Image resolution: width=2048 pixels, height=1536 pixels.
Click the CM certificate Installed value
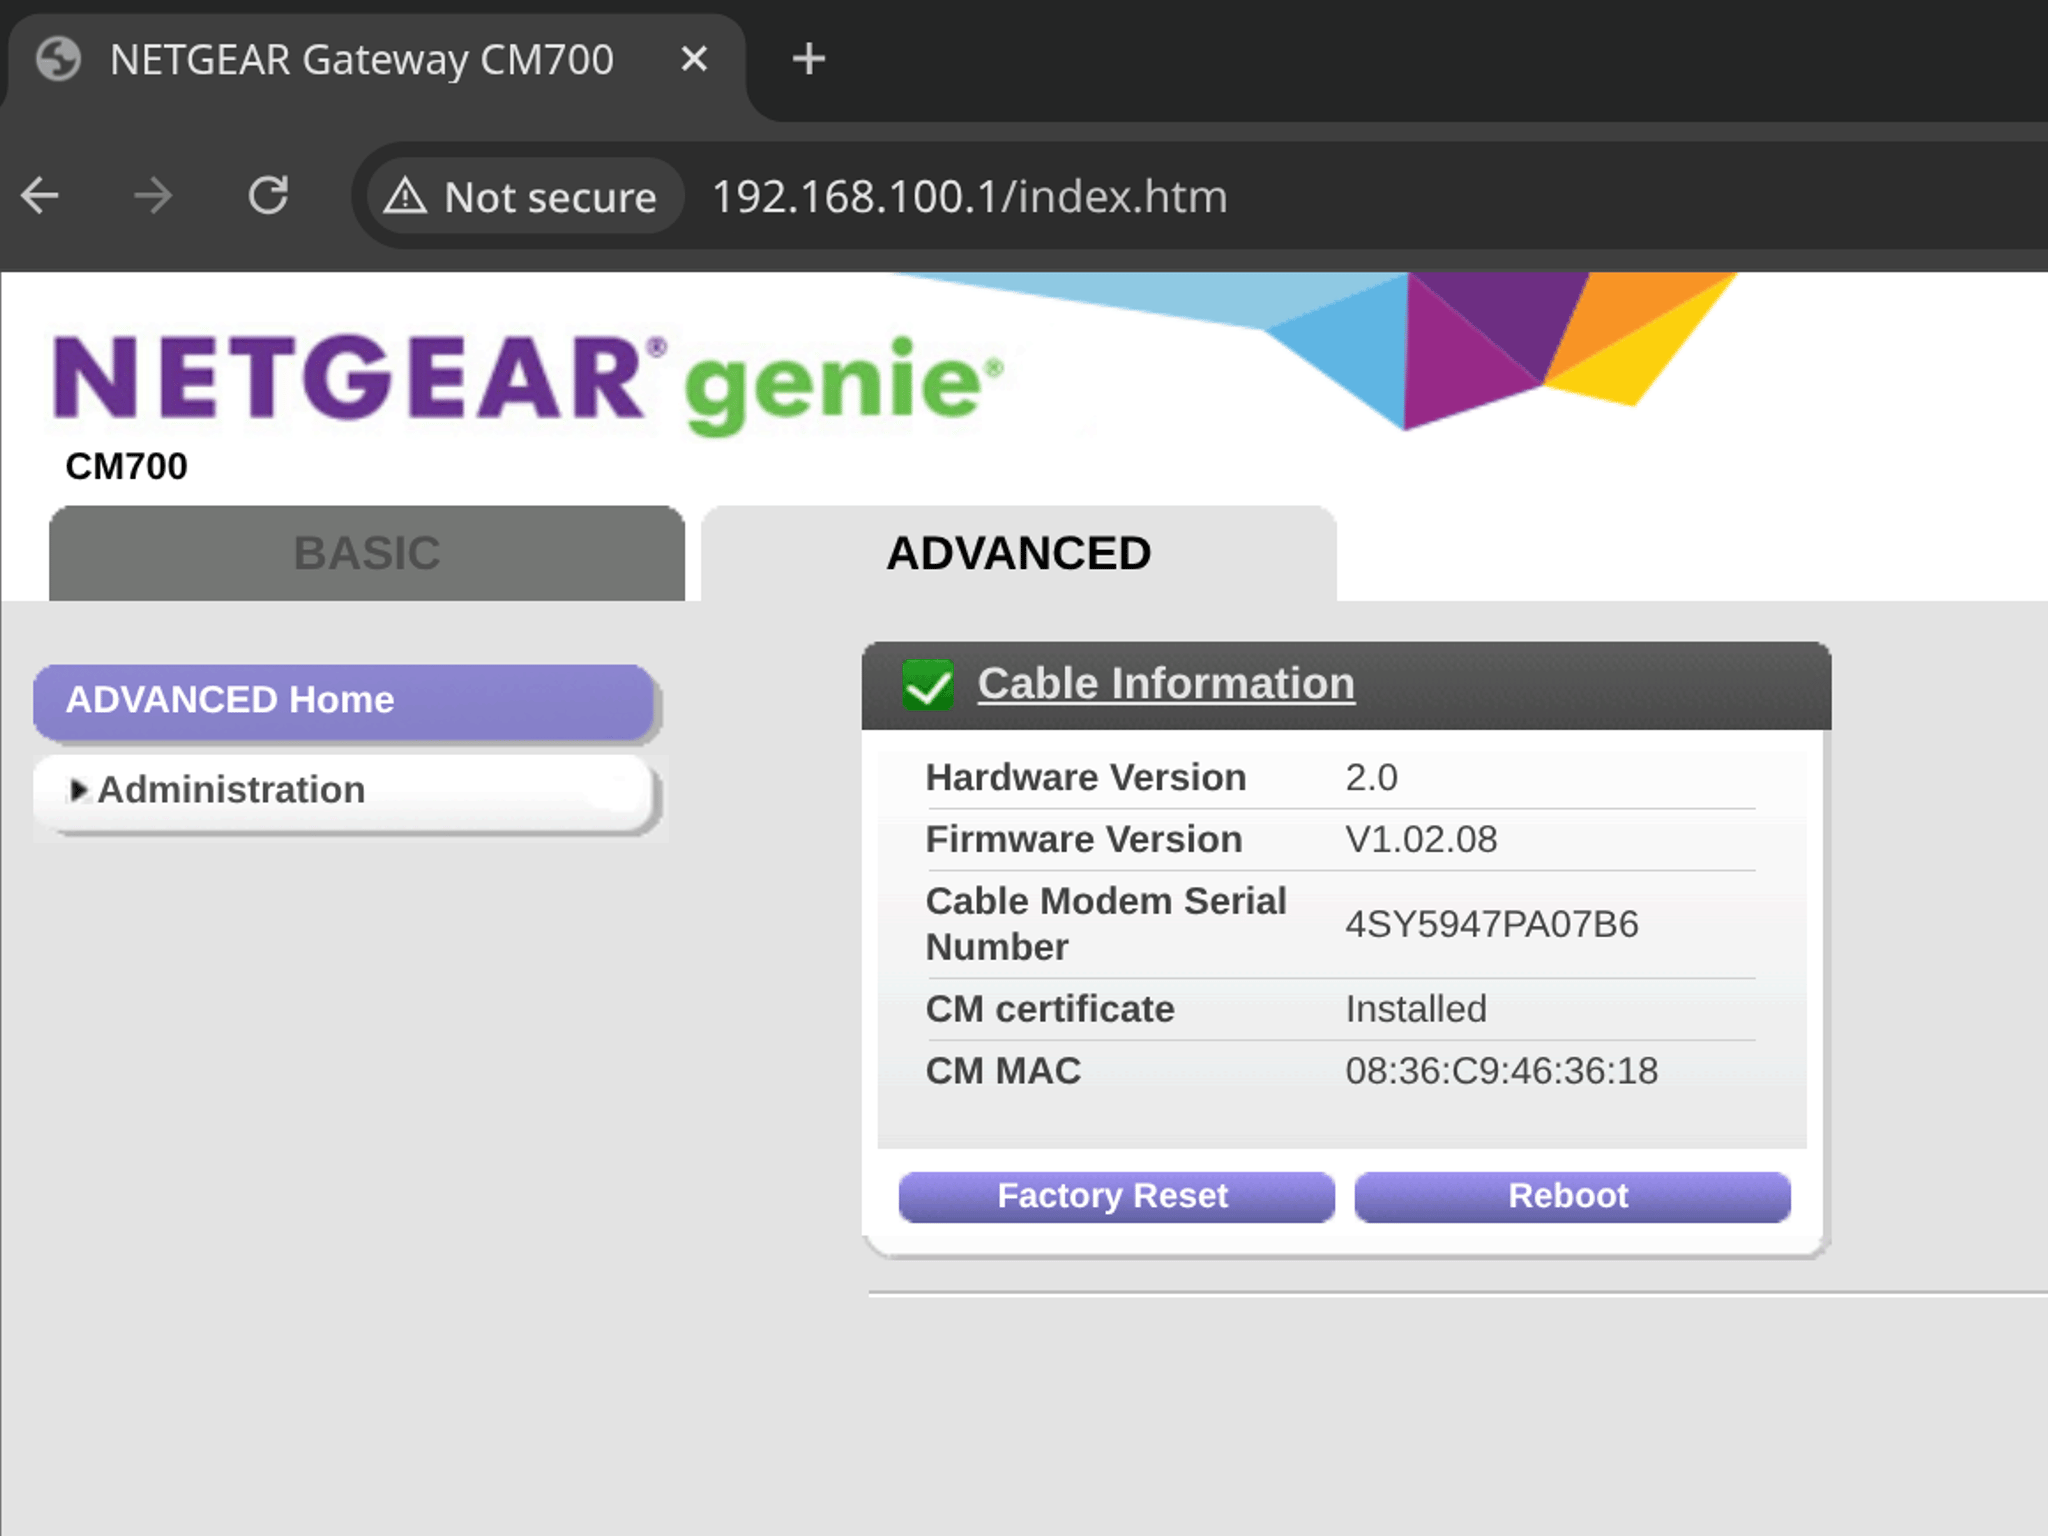[1415, 1009]
